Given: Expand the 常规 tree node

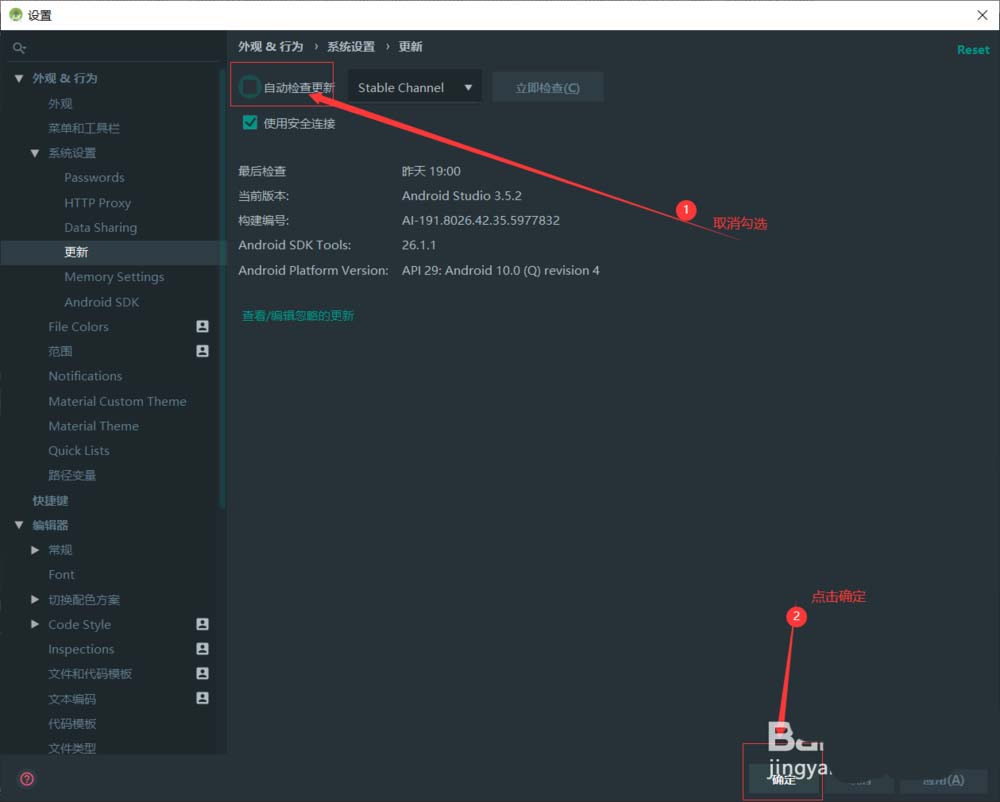Looking at the screenshot, I should 35,550.
